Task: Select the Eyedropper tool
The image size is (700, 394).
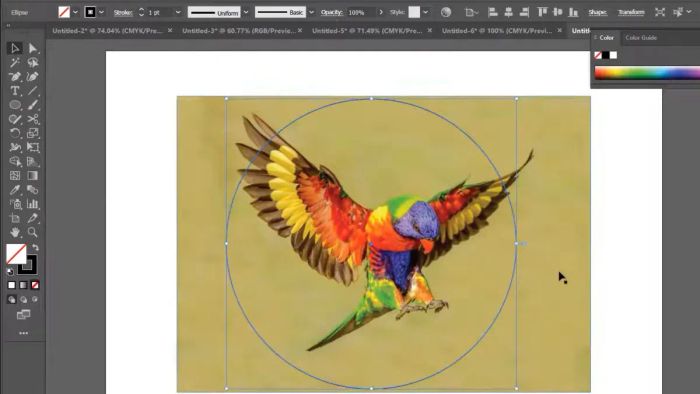Action: [15, 190]
